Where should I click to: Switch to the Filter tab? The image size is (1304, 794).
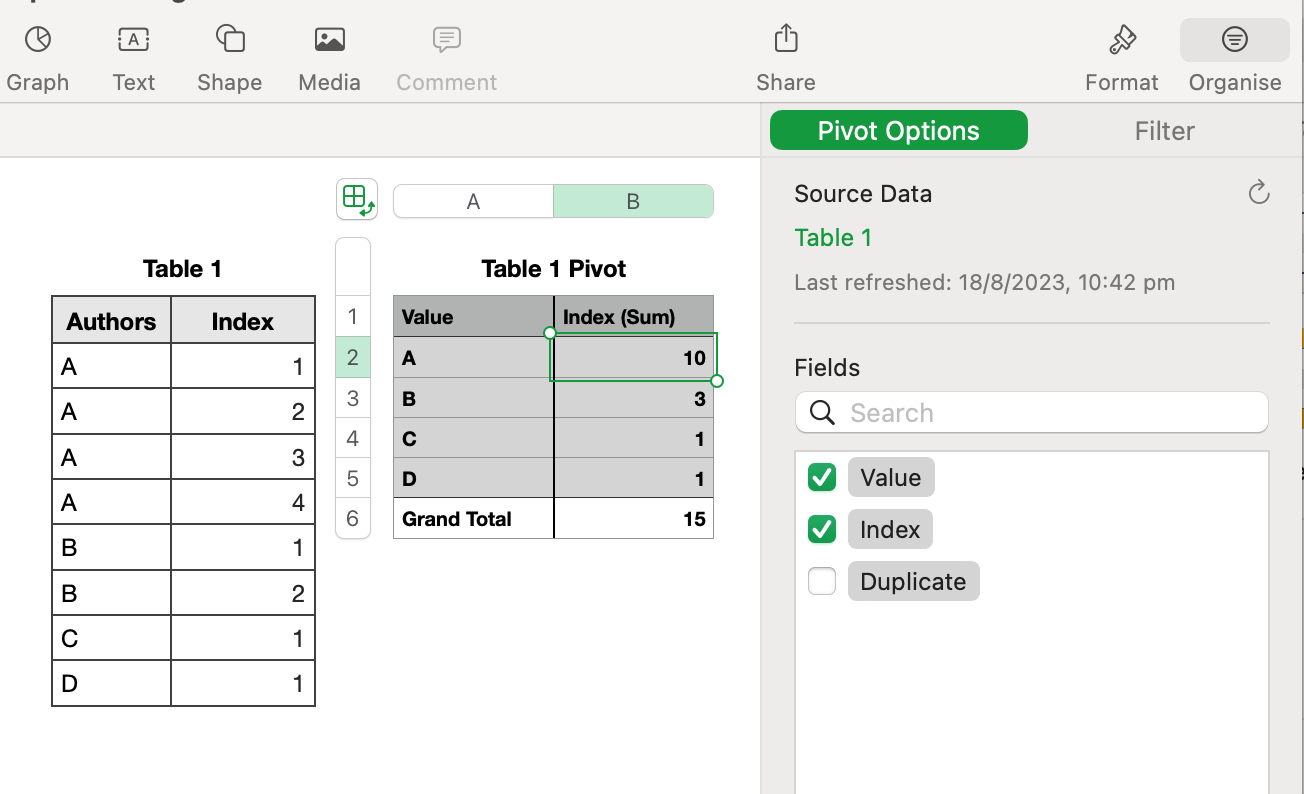click(x=1164, y=130)
